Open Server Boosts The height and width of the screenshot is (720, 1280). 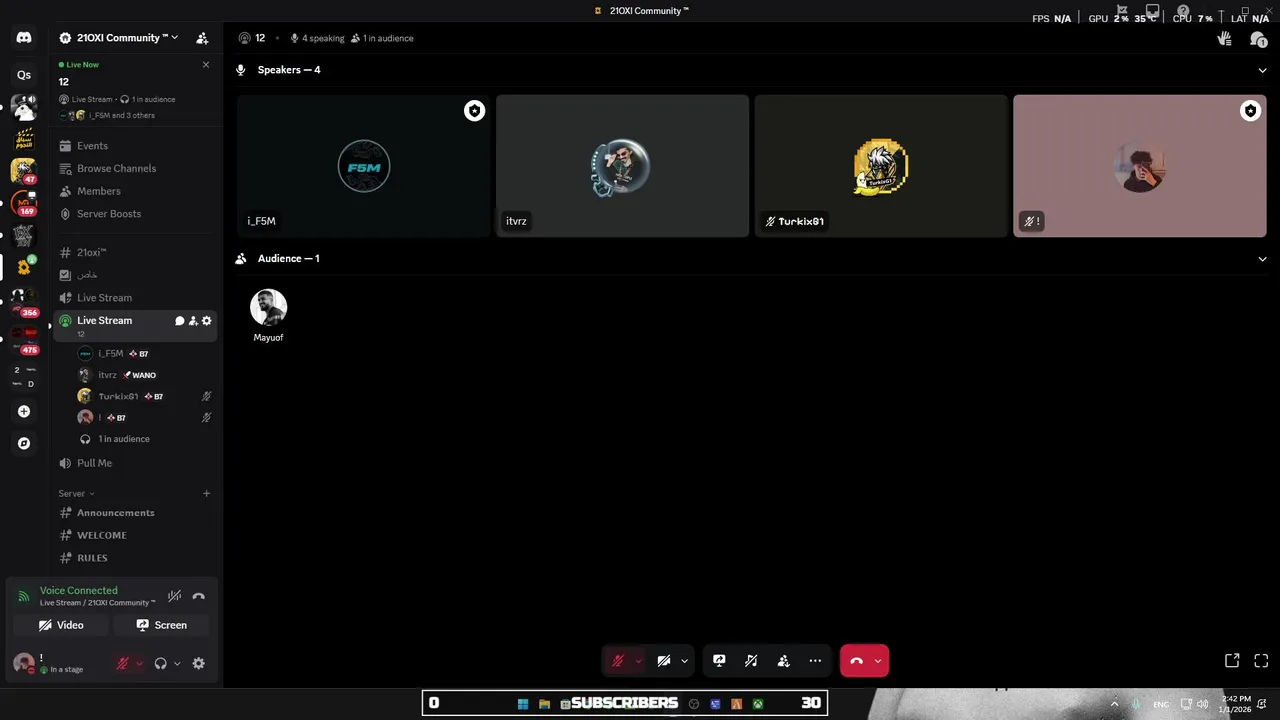pos(134,214)
